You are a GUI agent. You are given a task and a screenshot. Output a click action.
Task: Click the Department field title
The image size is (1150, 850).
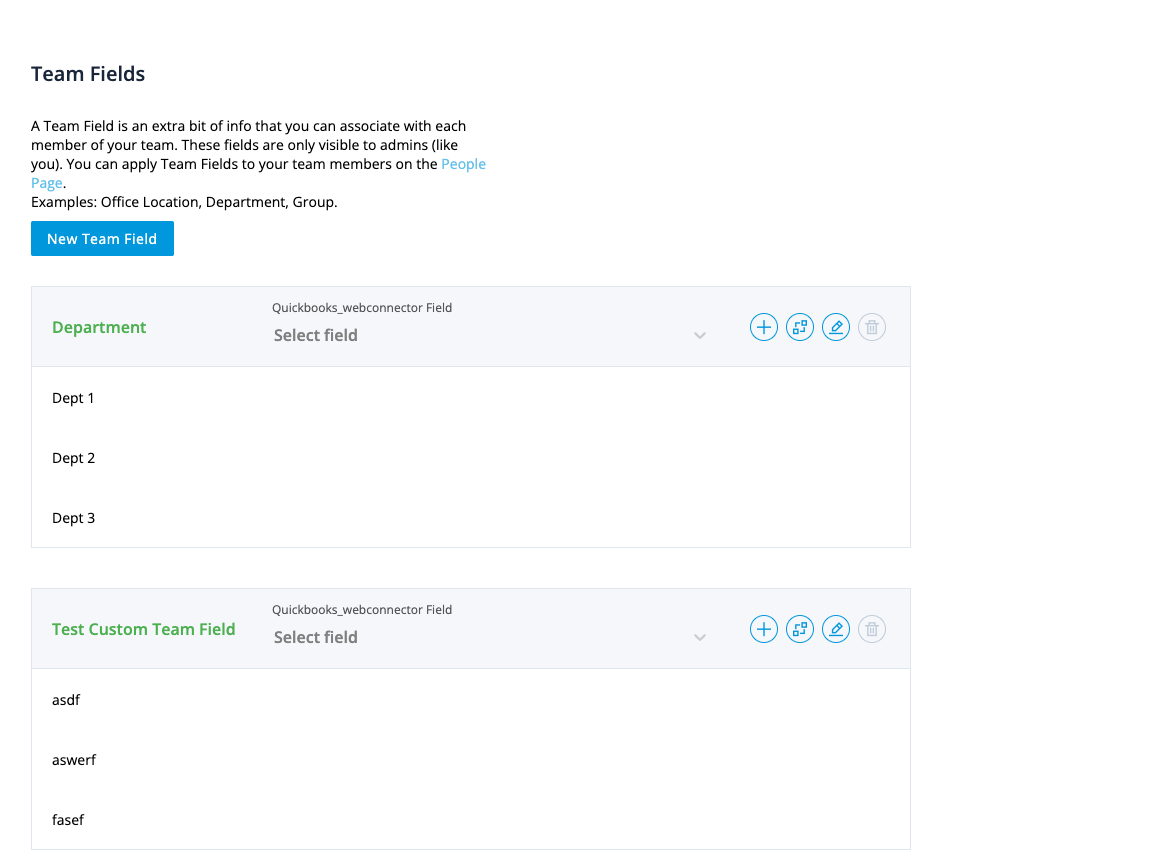pyautogui.click(x=99, y=327)
